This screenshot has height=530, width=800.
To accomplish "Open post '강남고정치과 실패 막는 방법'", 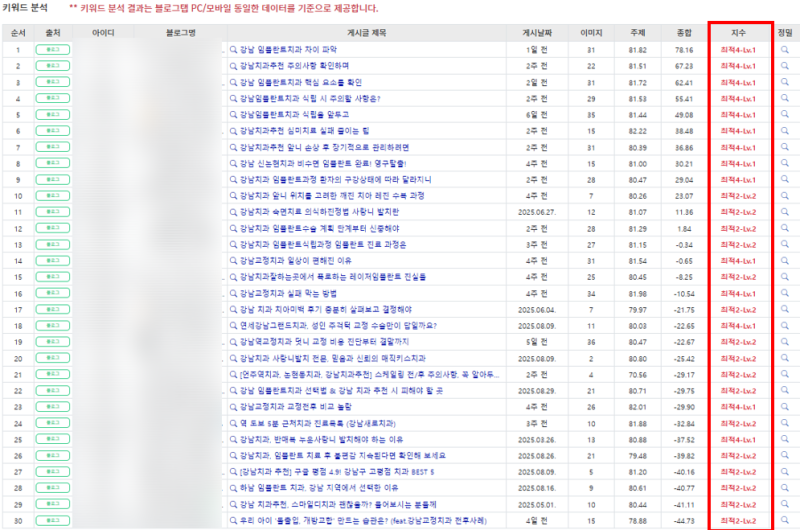I will coord(288,293).
